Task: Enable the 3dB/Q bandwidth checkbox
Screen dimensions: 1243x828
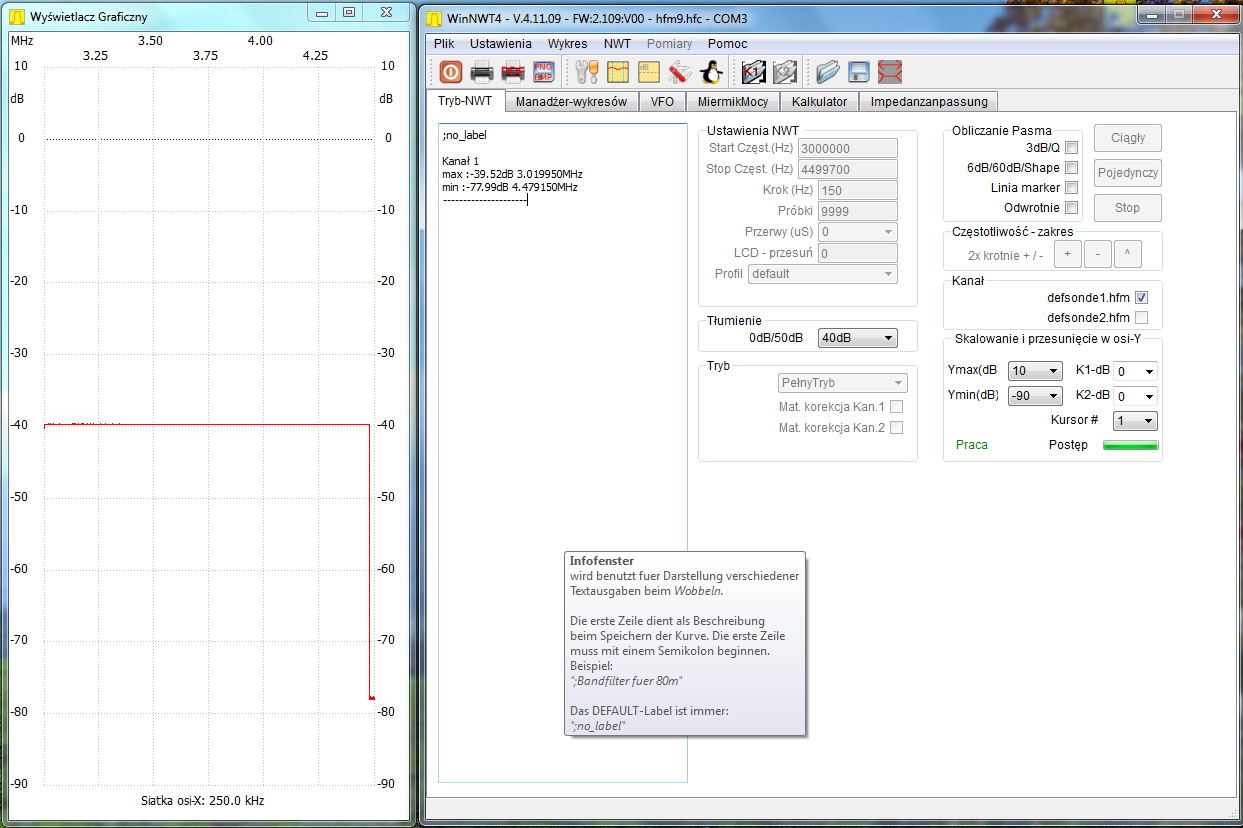Action: point(1071,148)
